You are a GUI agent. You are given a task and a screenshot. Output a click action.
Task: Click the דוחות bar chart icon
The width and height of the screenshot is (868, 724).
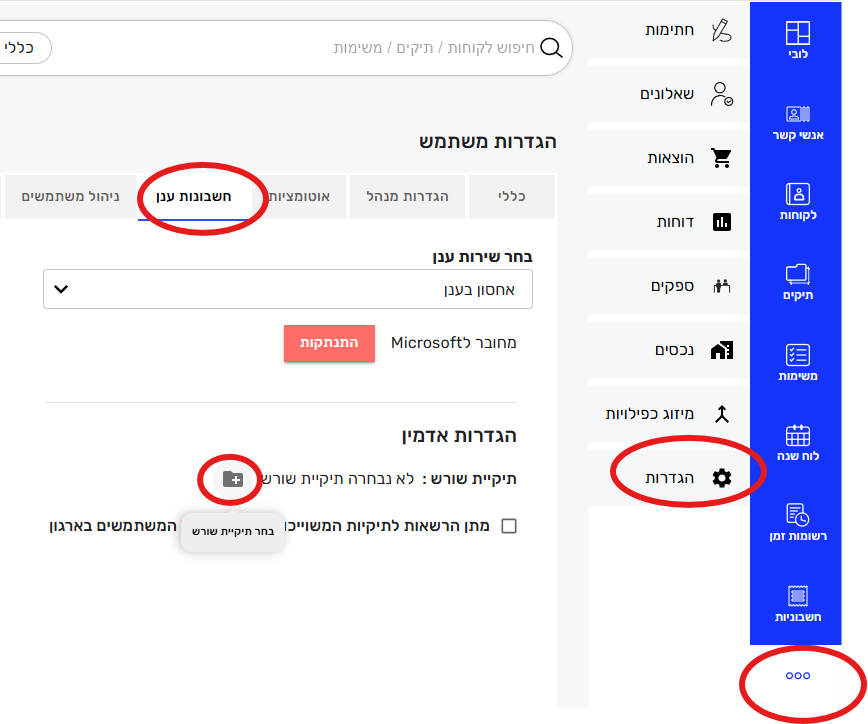tap(721, 222)
